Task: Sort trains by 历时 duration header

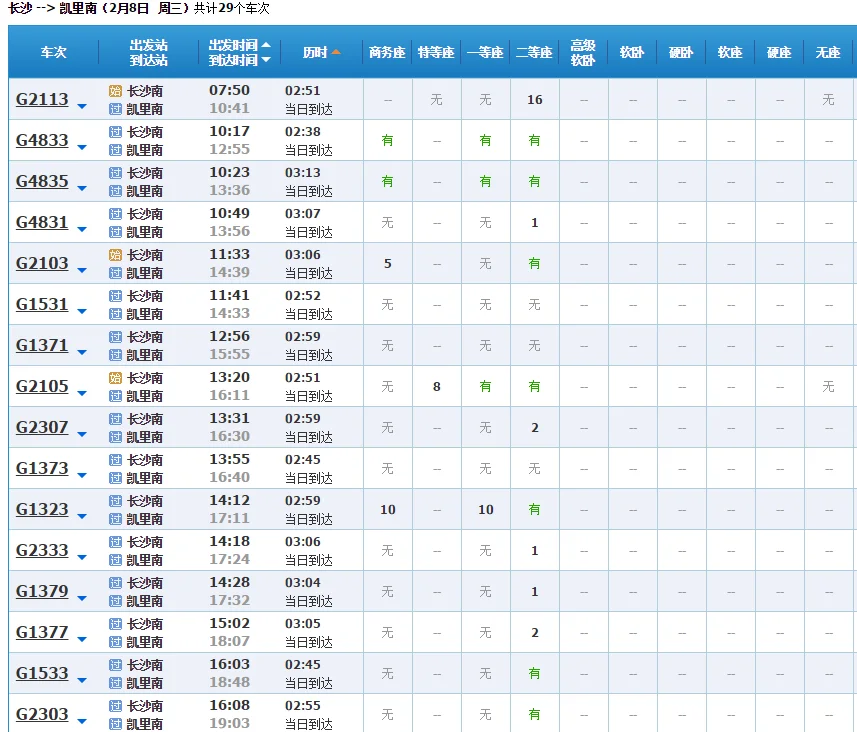Action: click(x=316, y=52)
